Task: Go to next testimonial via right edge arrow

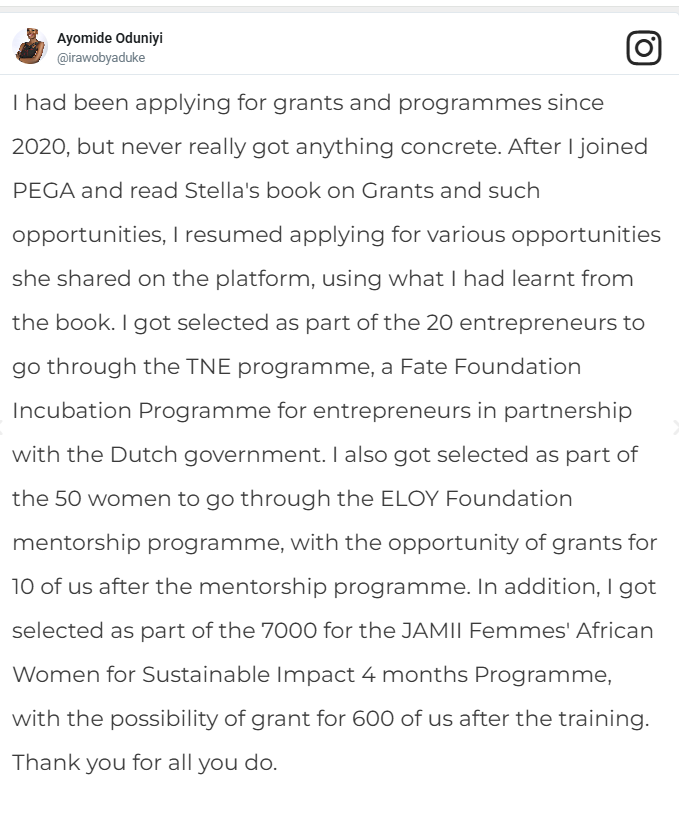Action: point(675,427)
